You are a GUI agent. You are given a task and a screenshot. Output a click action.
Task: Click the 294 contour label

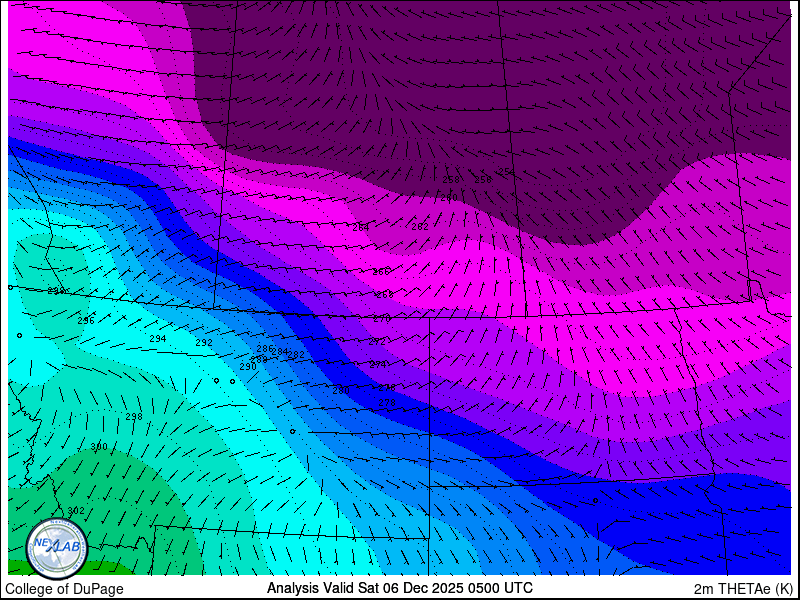(x=158, y=339)
